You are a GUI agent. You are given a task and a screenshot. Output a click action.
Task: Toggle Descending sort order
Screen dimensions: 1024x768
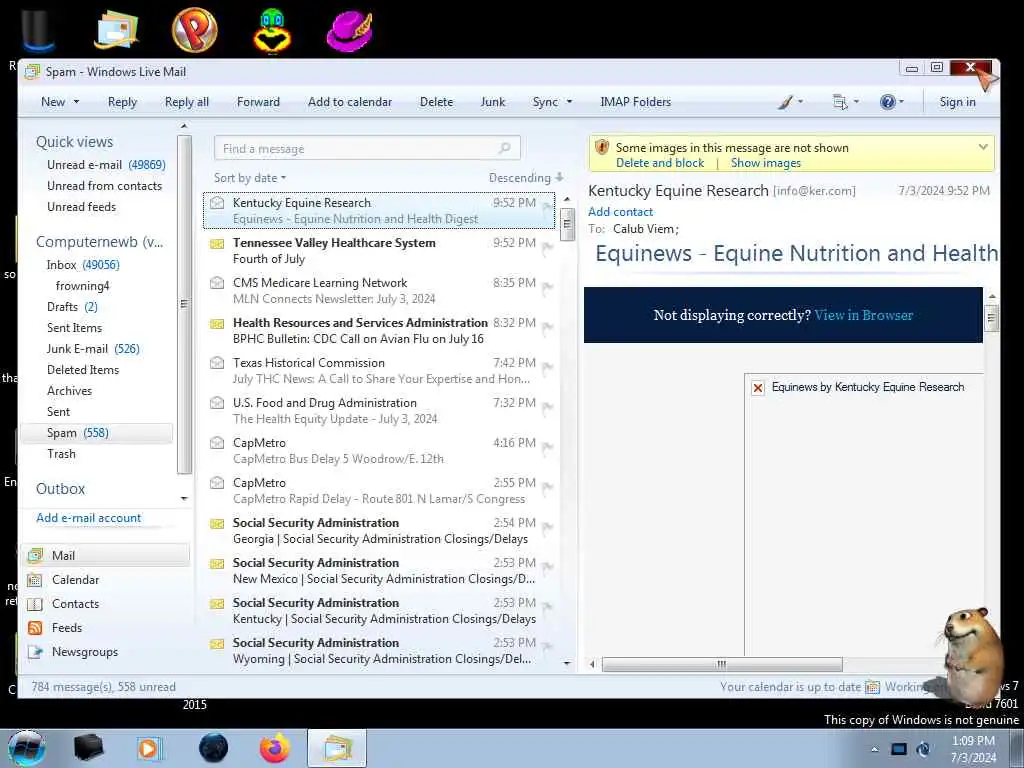tap(526, 178)
